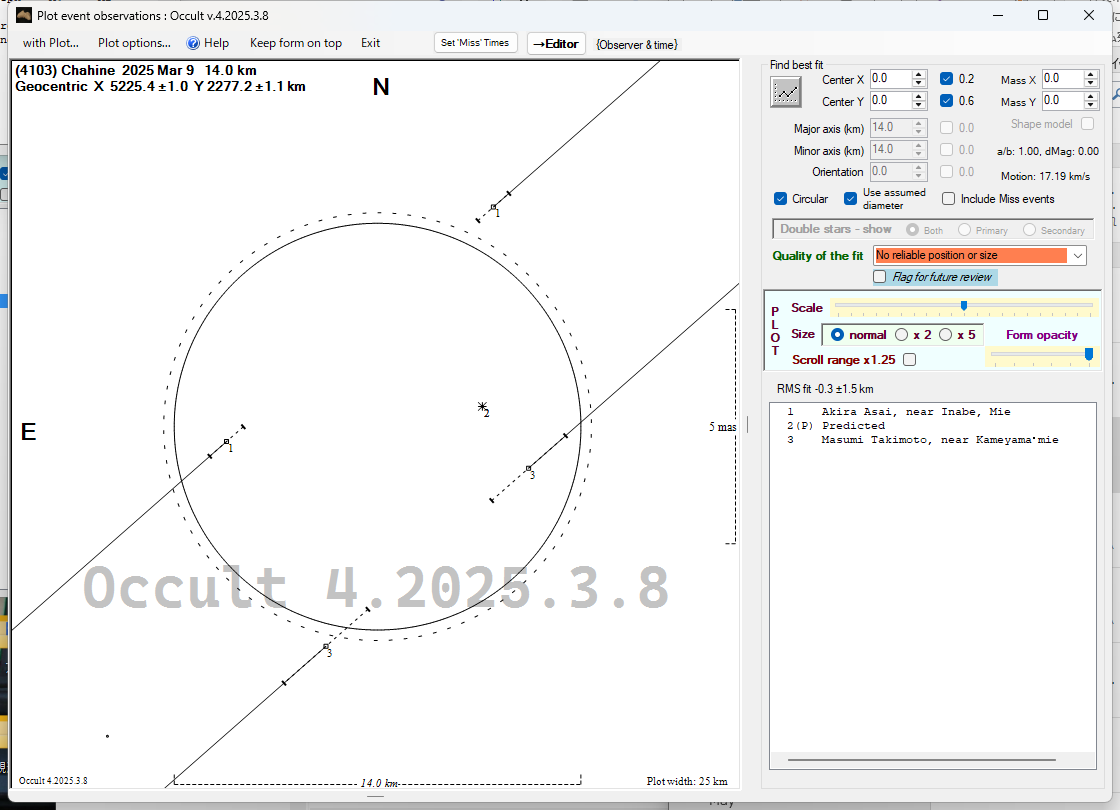Enable Include Miss events checkbox

pyautogui.click(x=949, y=199)
